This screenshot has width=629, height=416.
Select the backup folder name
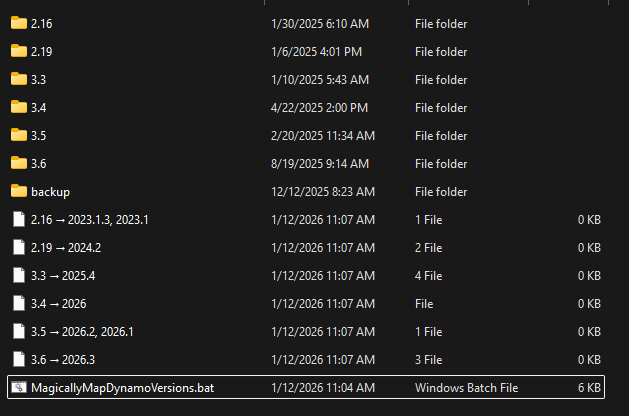(50, 191)
